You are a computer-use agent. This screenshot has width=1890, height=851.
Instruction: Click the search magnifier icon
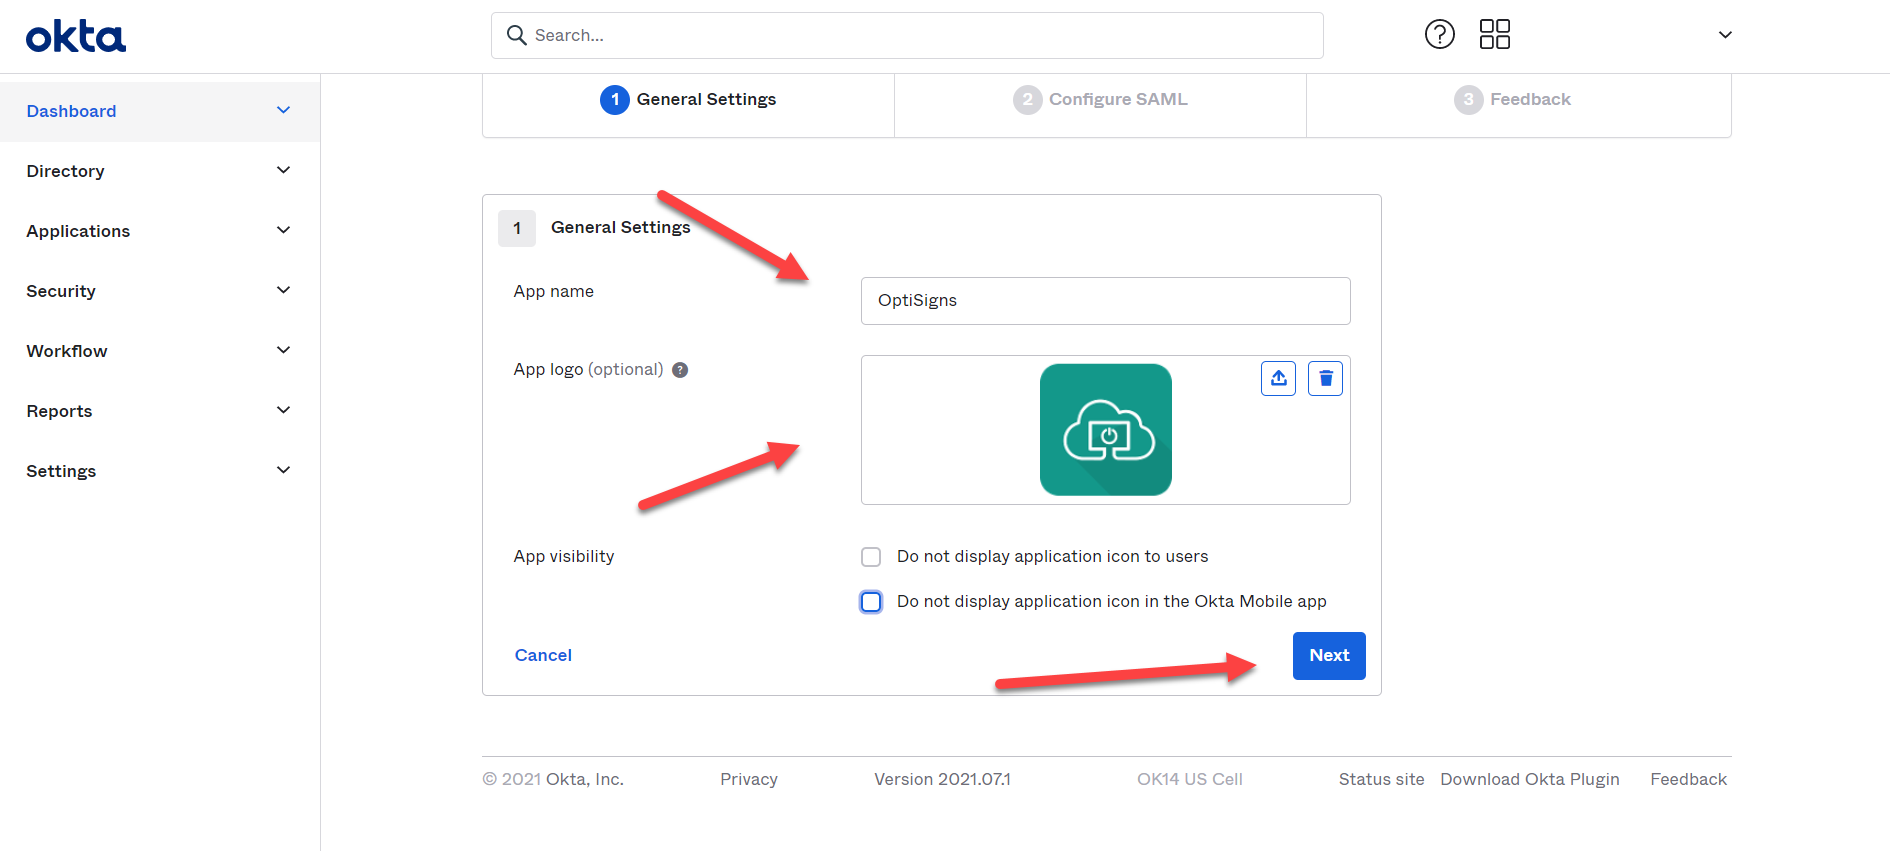(x=516, y=36)
